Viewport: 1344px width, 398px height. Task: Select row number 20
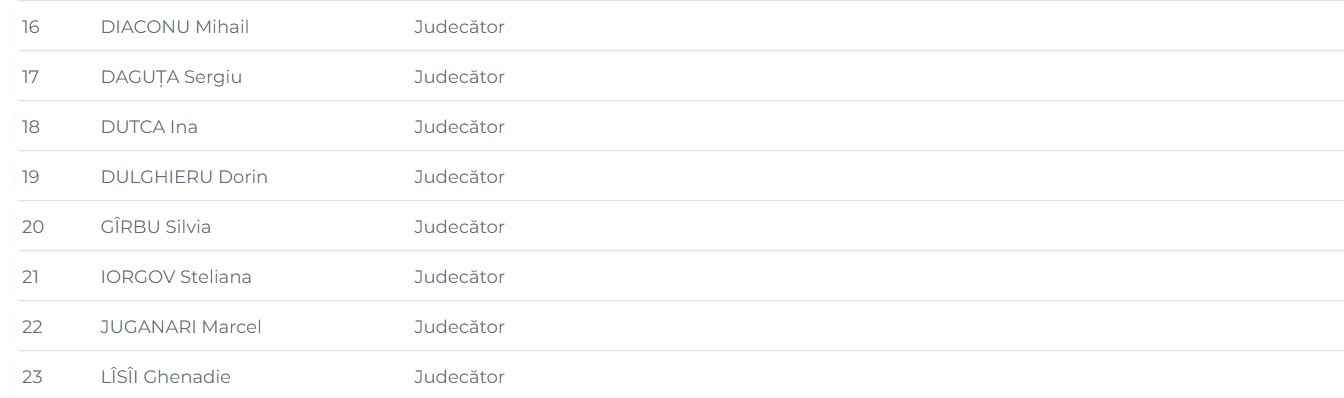coord(33,227)
